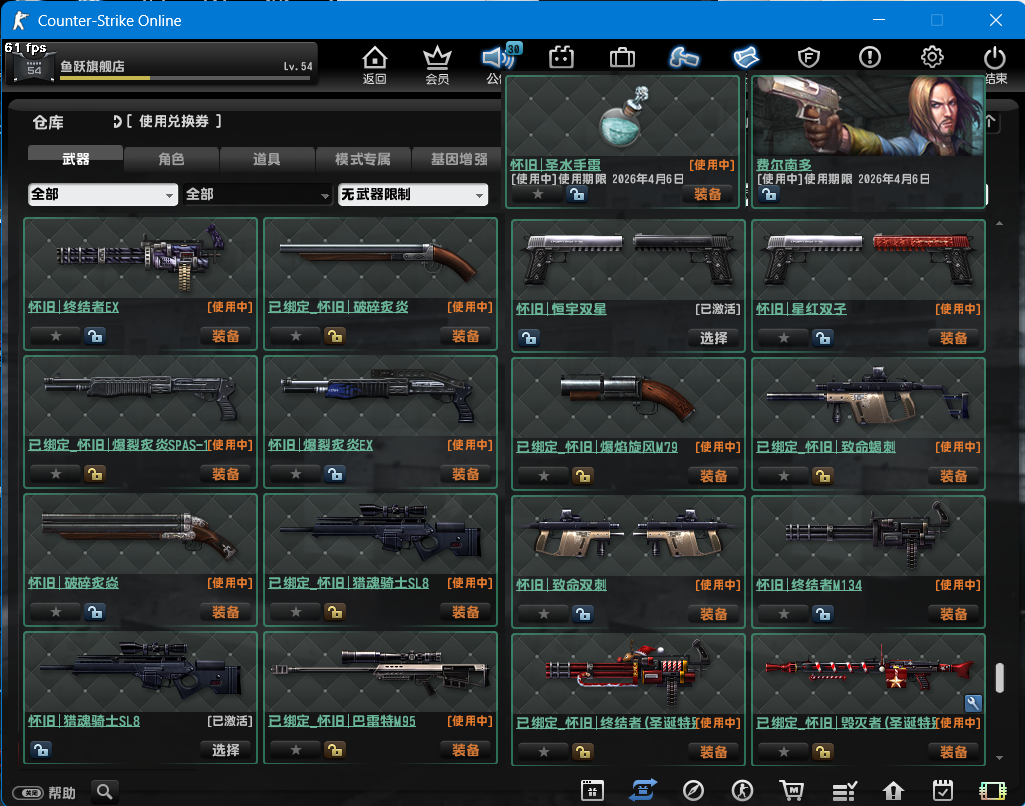
Task: Switch to the 模式专属 tab
Action: (x=363, y=159)
